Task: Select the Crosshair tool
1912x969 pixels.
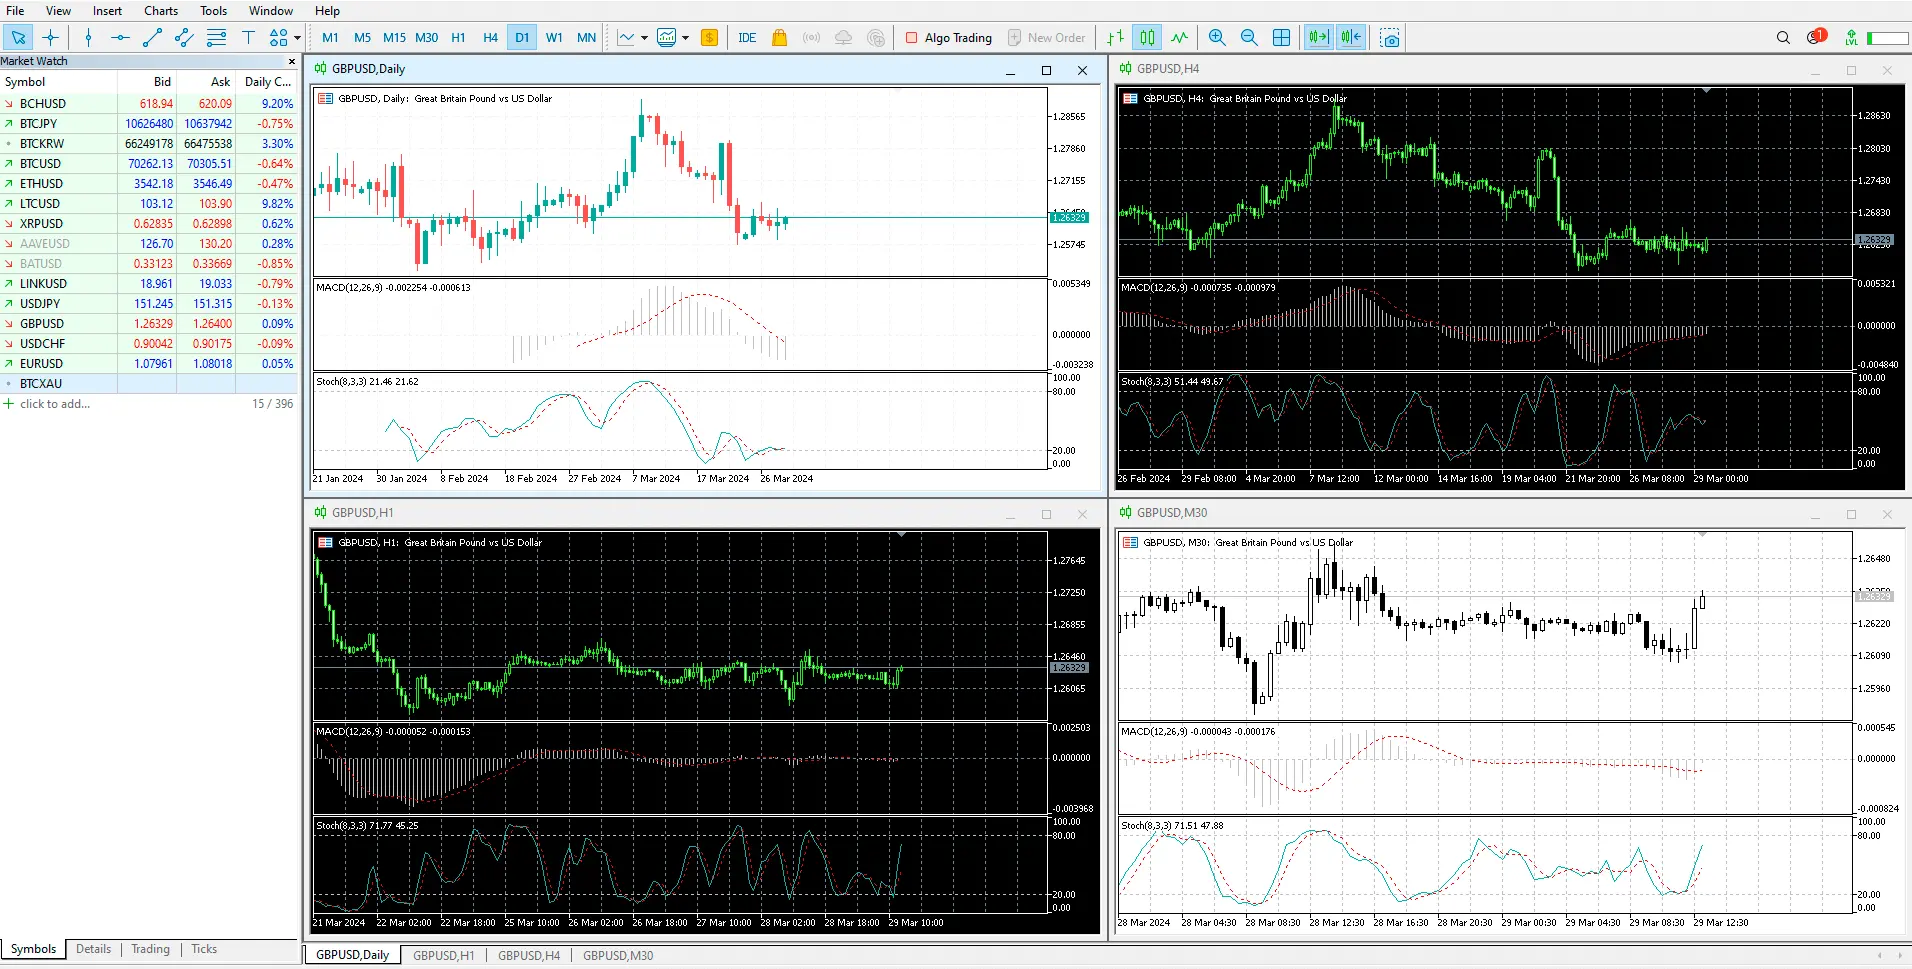Action: 50,37
